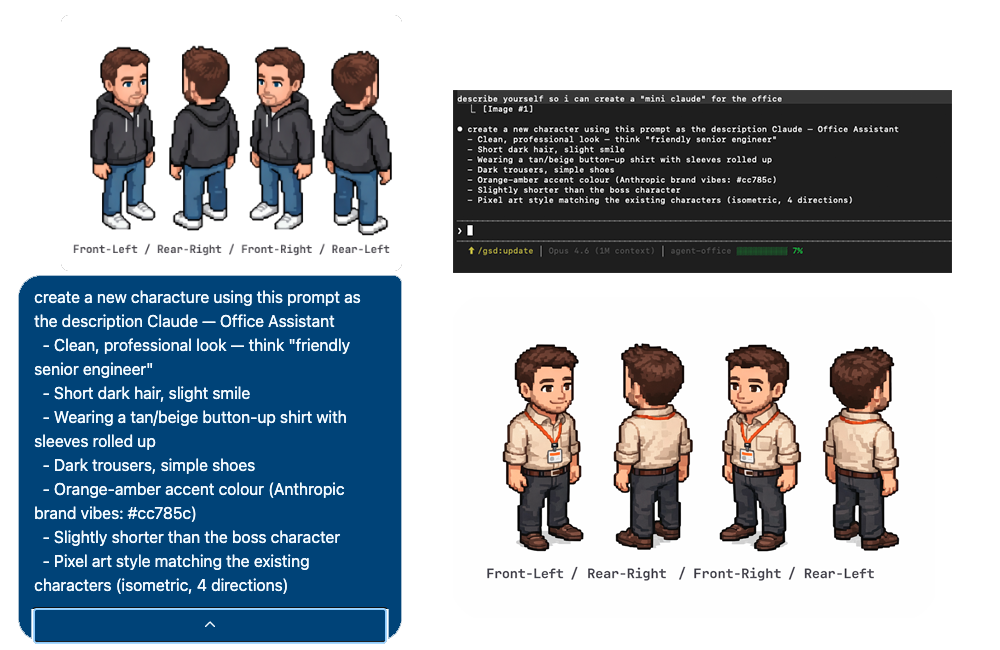Click 'Front-Left' caption under beige-shirt sprites
The image size is (1000, 650).
pos(525,573)
